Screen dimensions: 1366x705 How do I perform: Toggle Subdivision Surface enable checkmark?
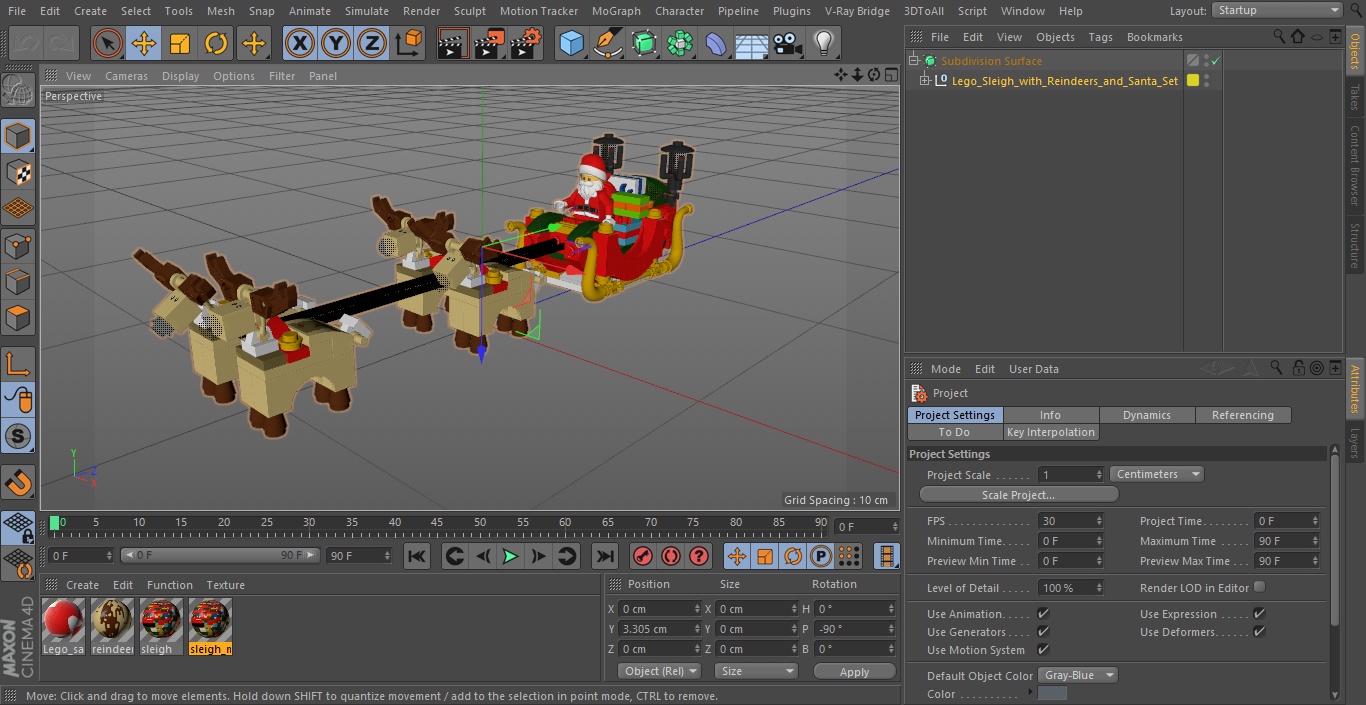1215,61
